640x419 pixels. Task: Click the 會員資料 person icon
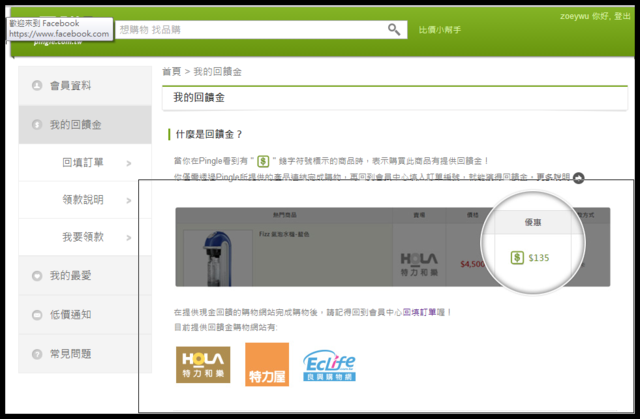coord(37,86)
